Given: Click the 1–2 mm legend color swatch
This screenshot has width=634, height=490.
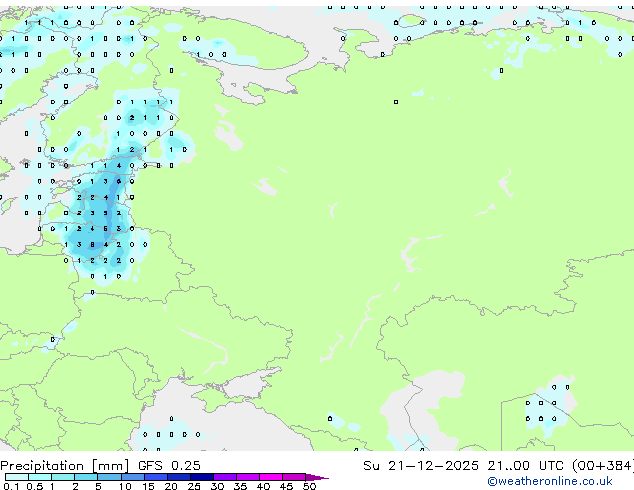Looking at the screenshot, I should [x=63, y=477].
